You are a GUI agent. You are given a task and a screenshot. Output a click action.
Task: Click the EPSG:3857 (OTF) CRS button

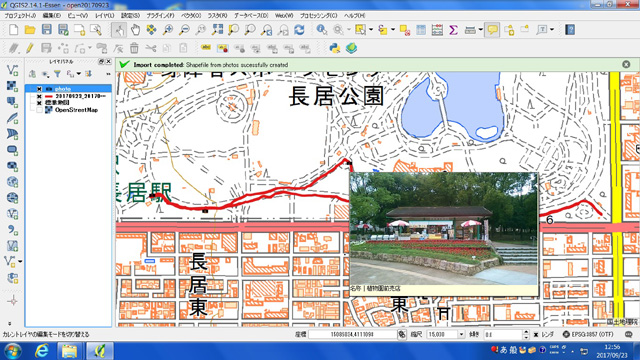click(x=588, y=334)
